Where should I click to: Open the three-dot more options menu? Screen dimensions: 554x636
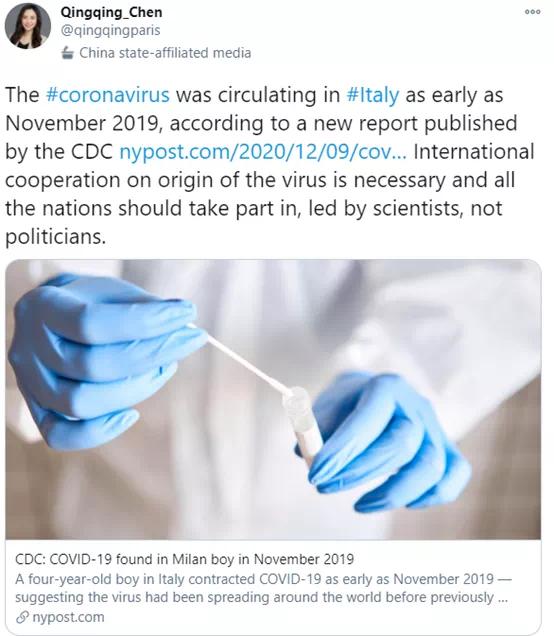(532, 12)
